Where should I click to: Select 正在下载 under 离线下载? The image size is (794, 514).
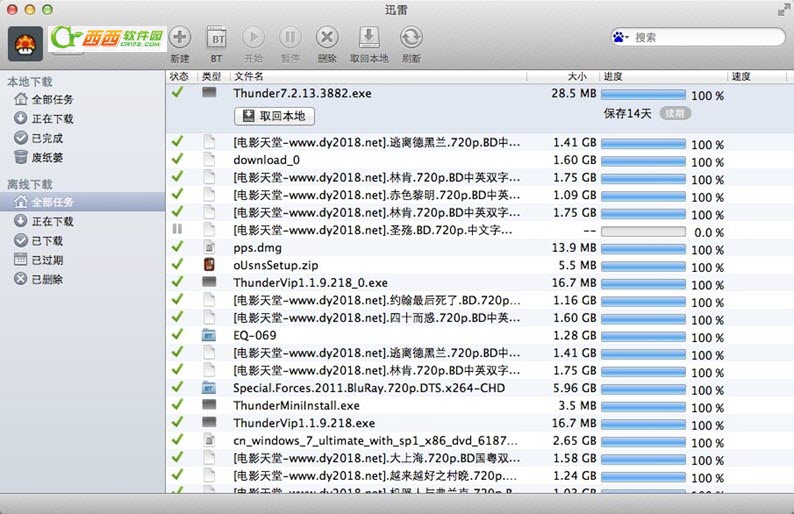[44, 221]
